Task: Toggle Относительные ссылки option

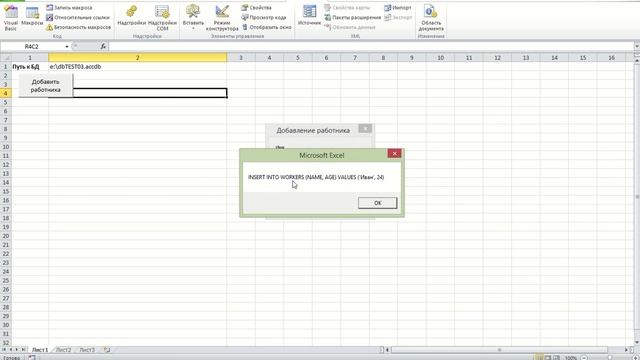Action: tap(78, 18)
